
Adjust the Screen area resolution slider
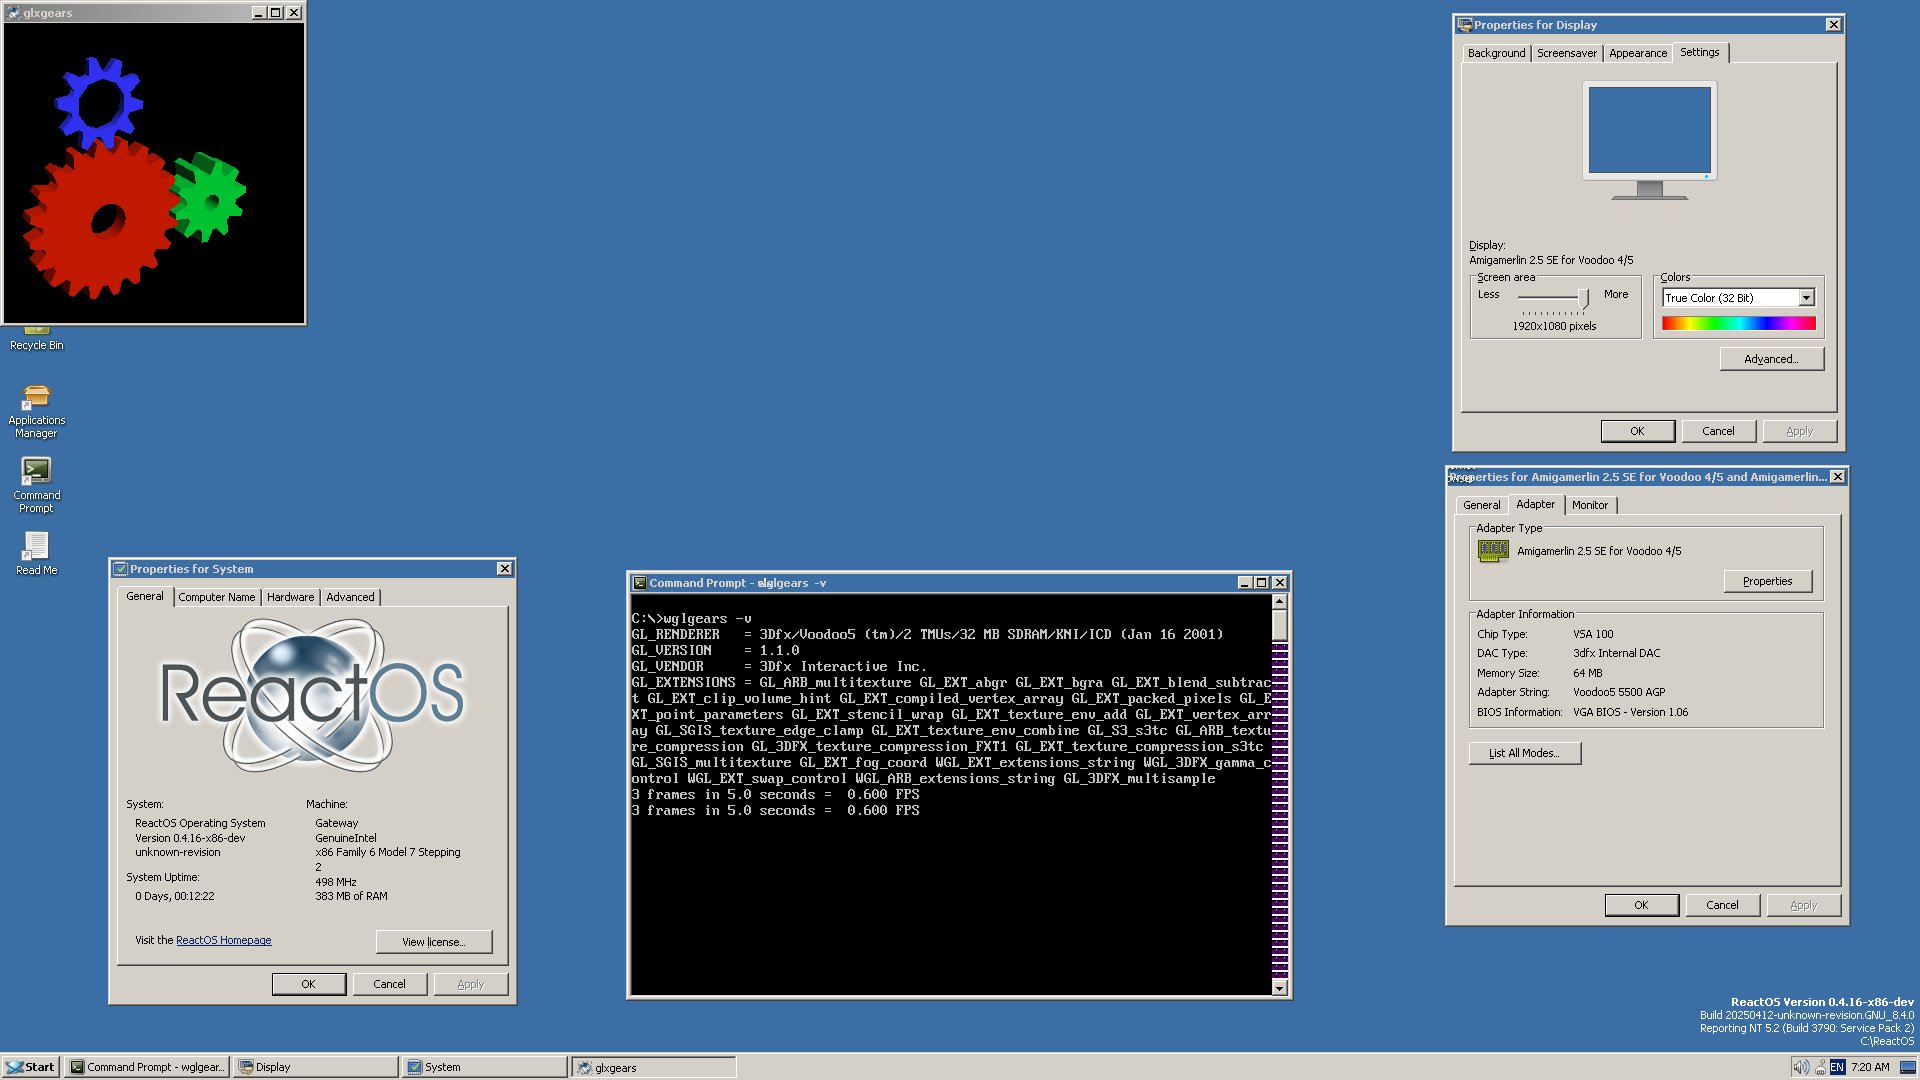[x=1583, y=297]
